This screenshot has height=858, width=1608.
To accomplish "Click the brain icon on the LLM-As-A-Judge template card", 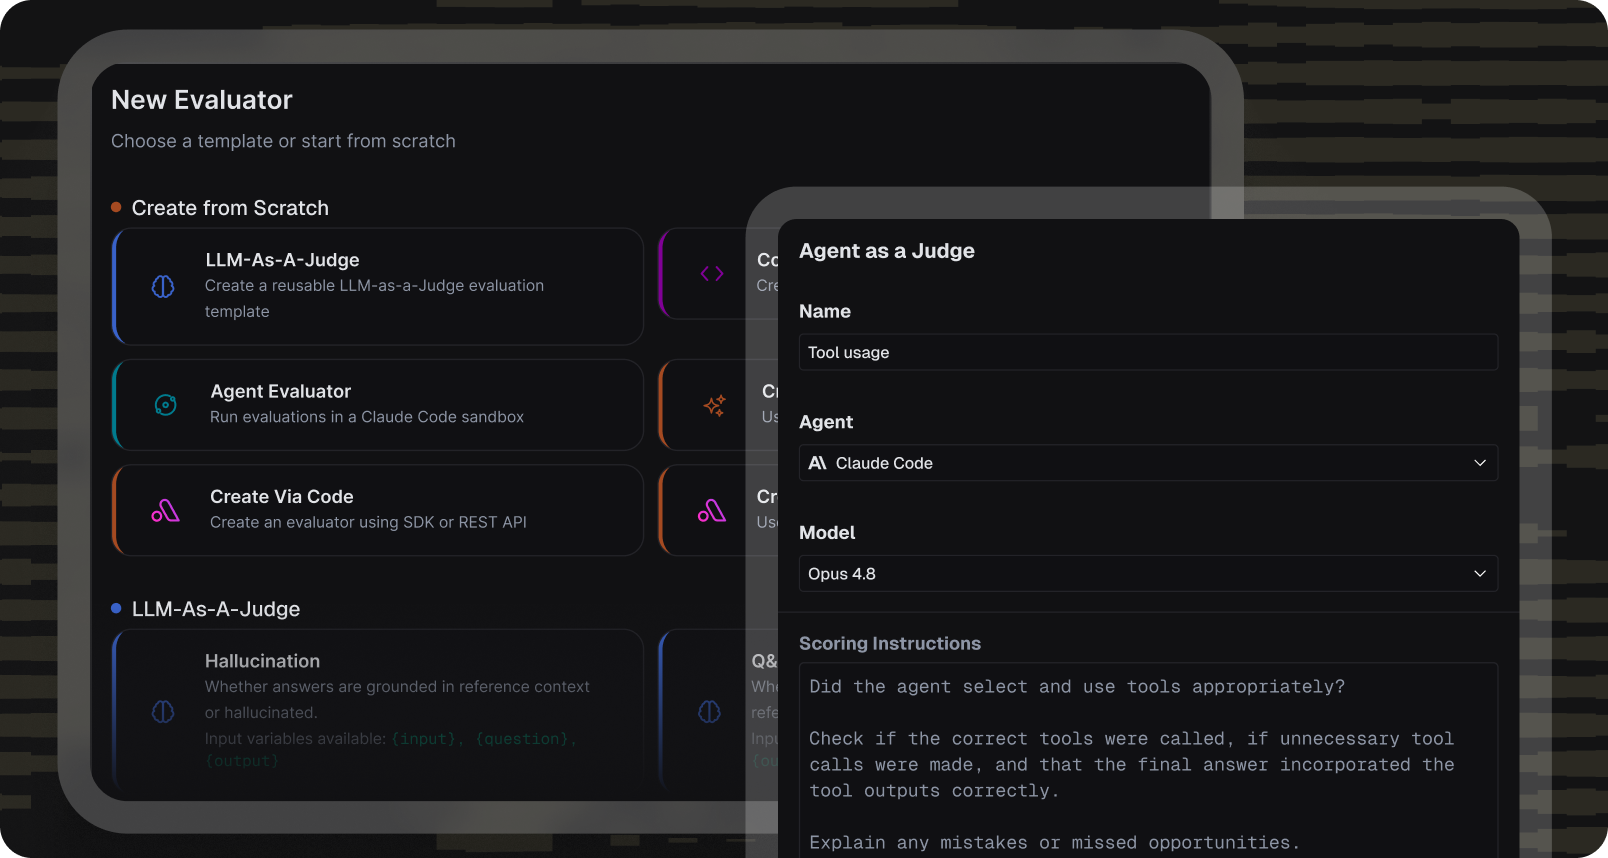I will pos(163,287).
